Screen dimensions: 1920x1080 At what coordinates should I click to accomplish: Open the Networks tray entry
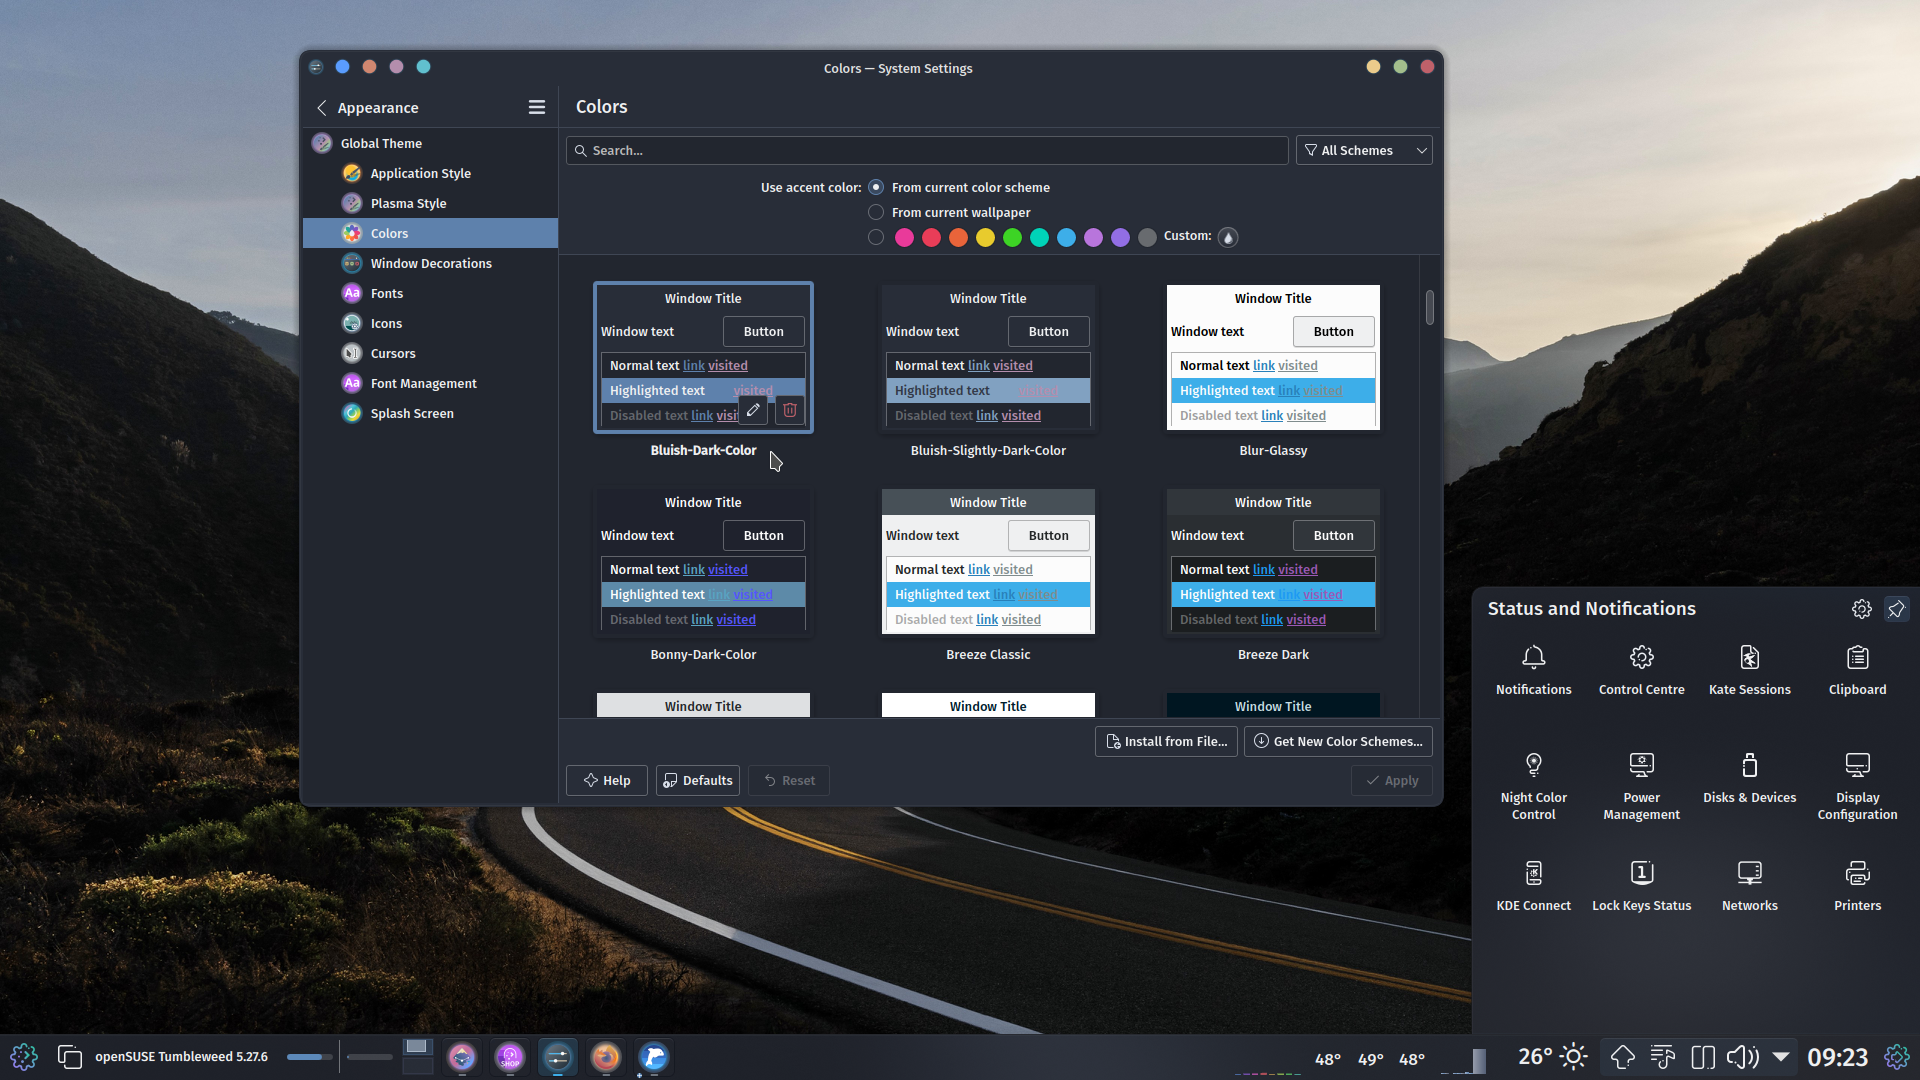pos(1749,886)
